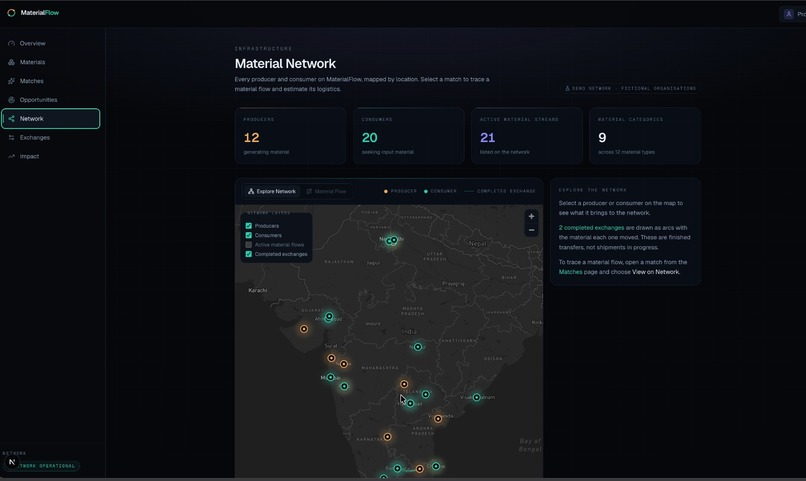The image size is (806, 481).
Task: Go to the Matches page in the sidebar
Action: 50,81
